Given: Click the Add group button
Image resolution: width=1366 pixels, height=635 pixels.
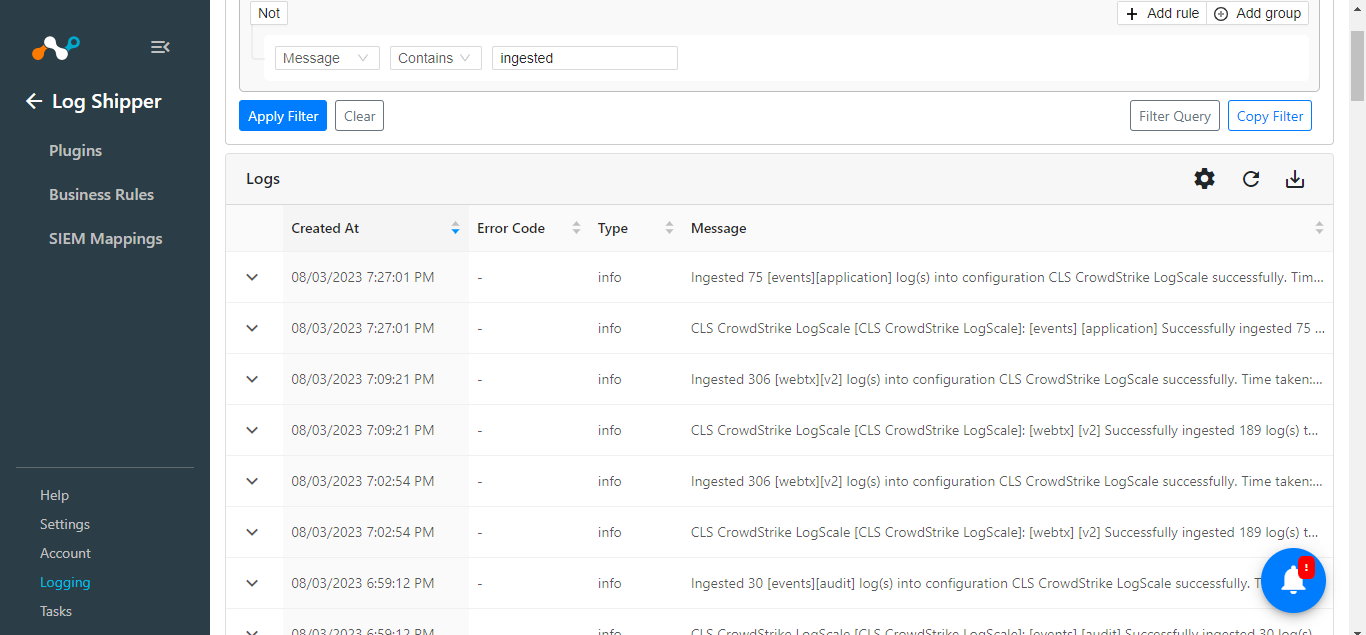Looking at the screenshot, I should tap(1258, 13).
